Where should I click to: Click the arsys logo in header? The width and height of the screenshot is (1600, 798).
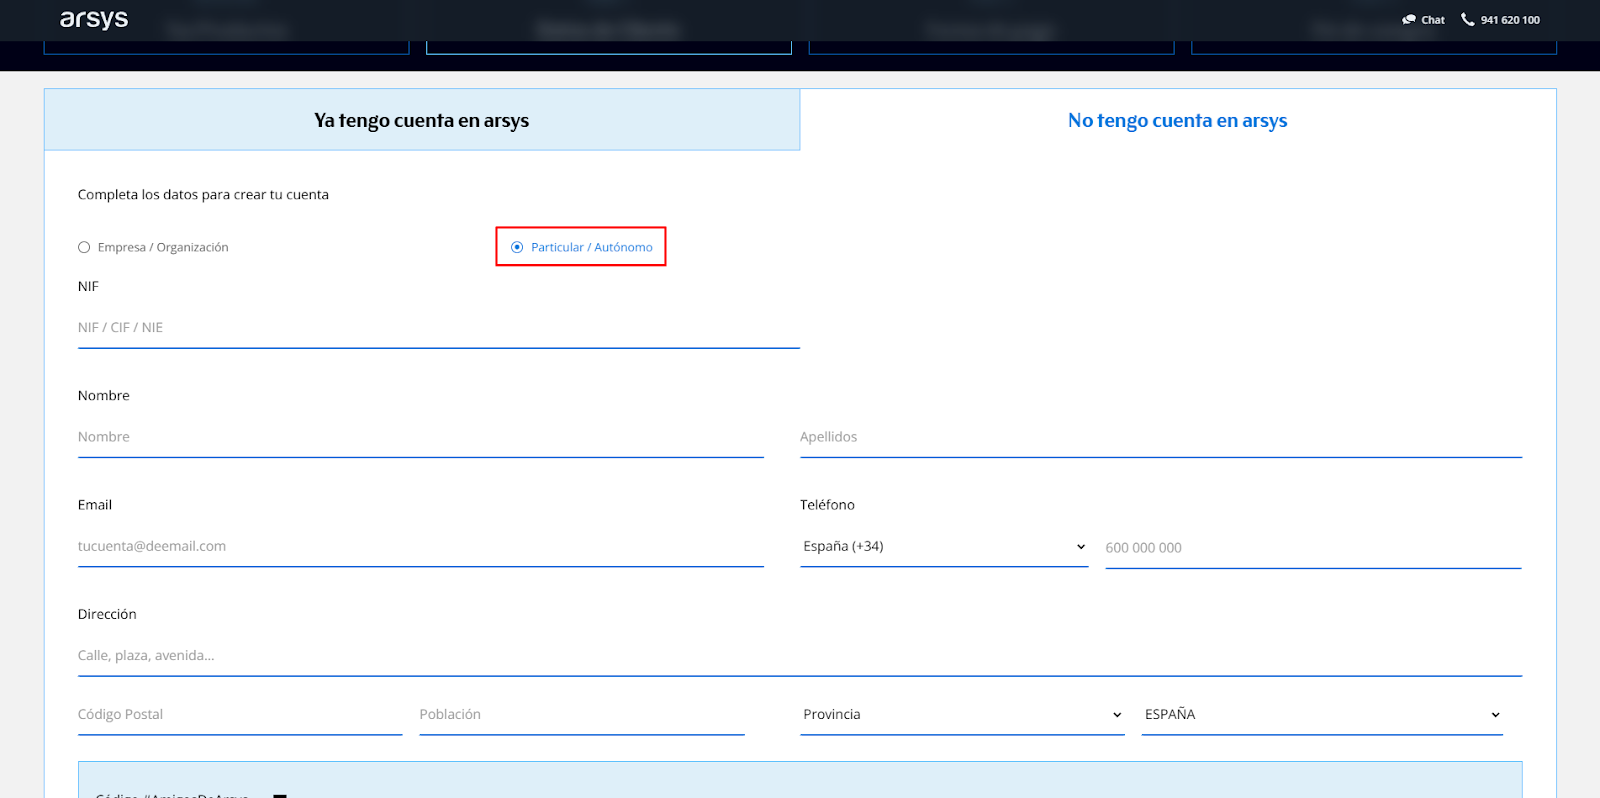[94, 20]
